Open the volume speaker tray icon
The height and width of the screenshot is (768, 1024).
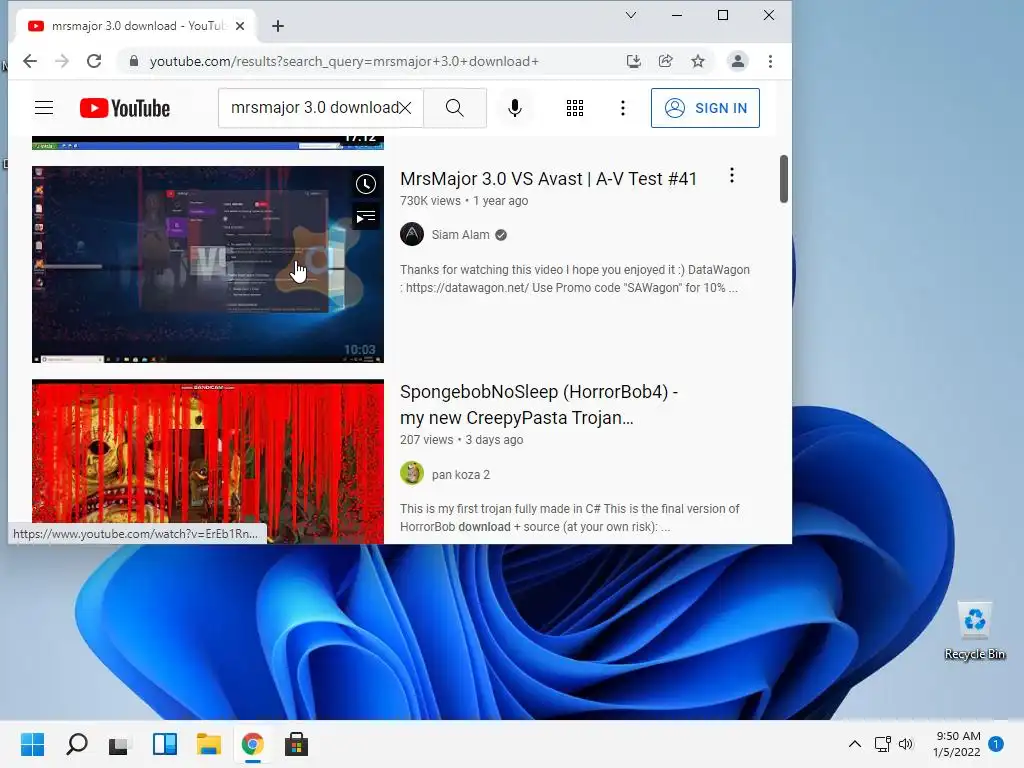pyautogui.click(x=905, y=744)
